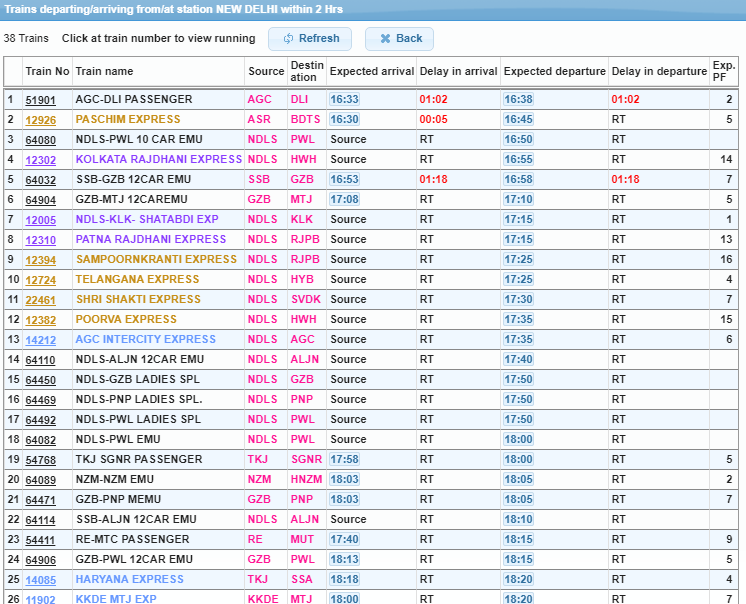Click the Destination column header
The image size is (746, 604).
pyautogui.click(x=307, y=71)
